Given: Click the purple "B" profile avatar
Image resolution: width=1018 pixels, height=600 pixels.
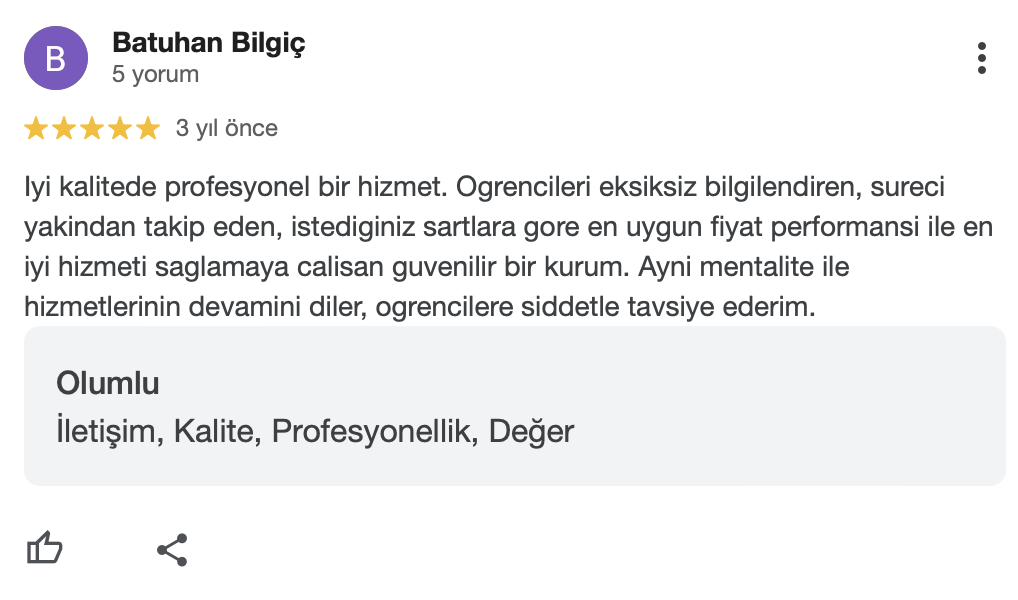Looking at the screenshot, I should tap(56, 58).
